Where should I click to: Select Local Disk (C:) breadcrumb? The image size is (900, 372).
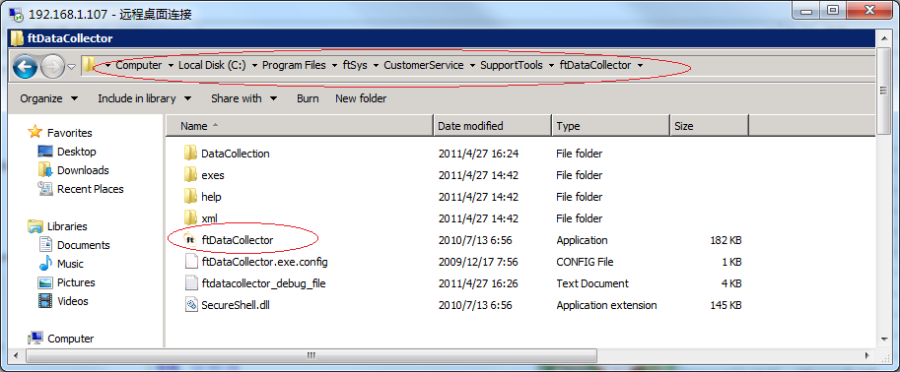click(212, 65)
